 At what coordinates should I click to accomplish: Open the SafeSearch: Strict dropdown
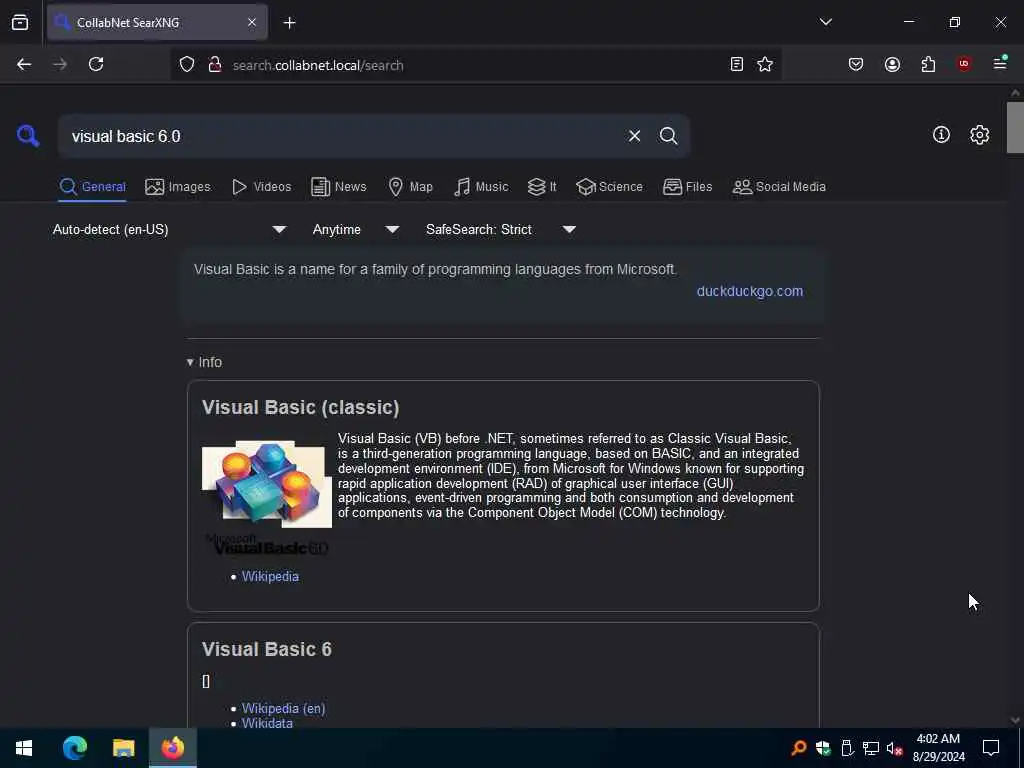click(500, 229)
